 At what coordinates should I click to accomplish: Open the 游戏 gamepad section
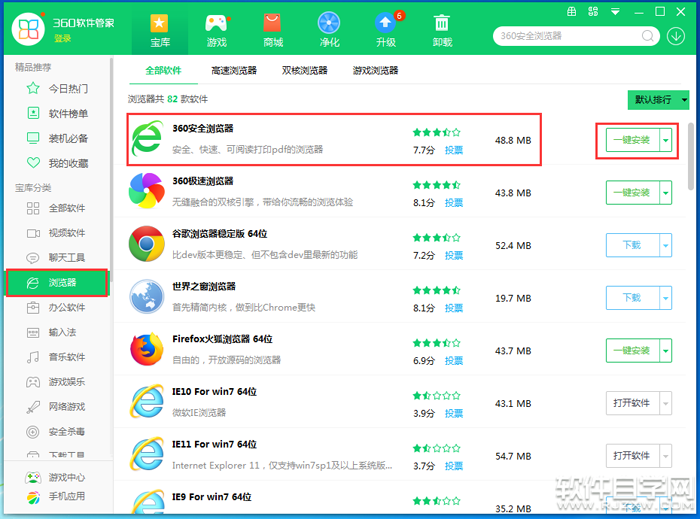[x=217, y=31]
